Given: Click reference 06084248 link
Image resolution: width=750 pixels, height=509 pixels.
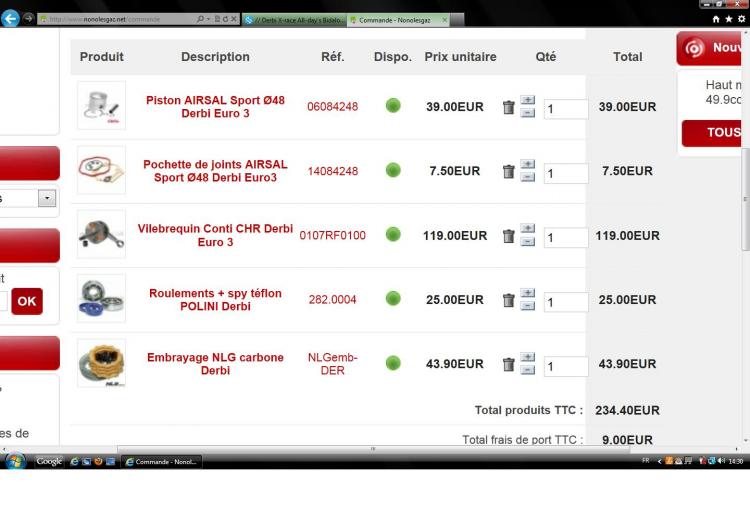Looking at the screenshot, I should coord(332,107).
